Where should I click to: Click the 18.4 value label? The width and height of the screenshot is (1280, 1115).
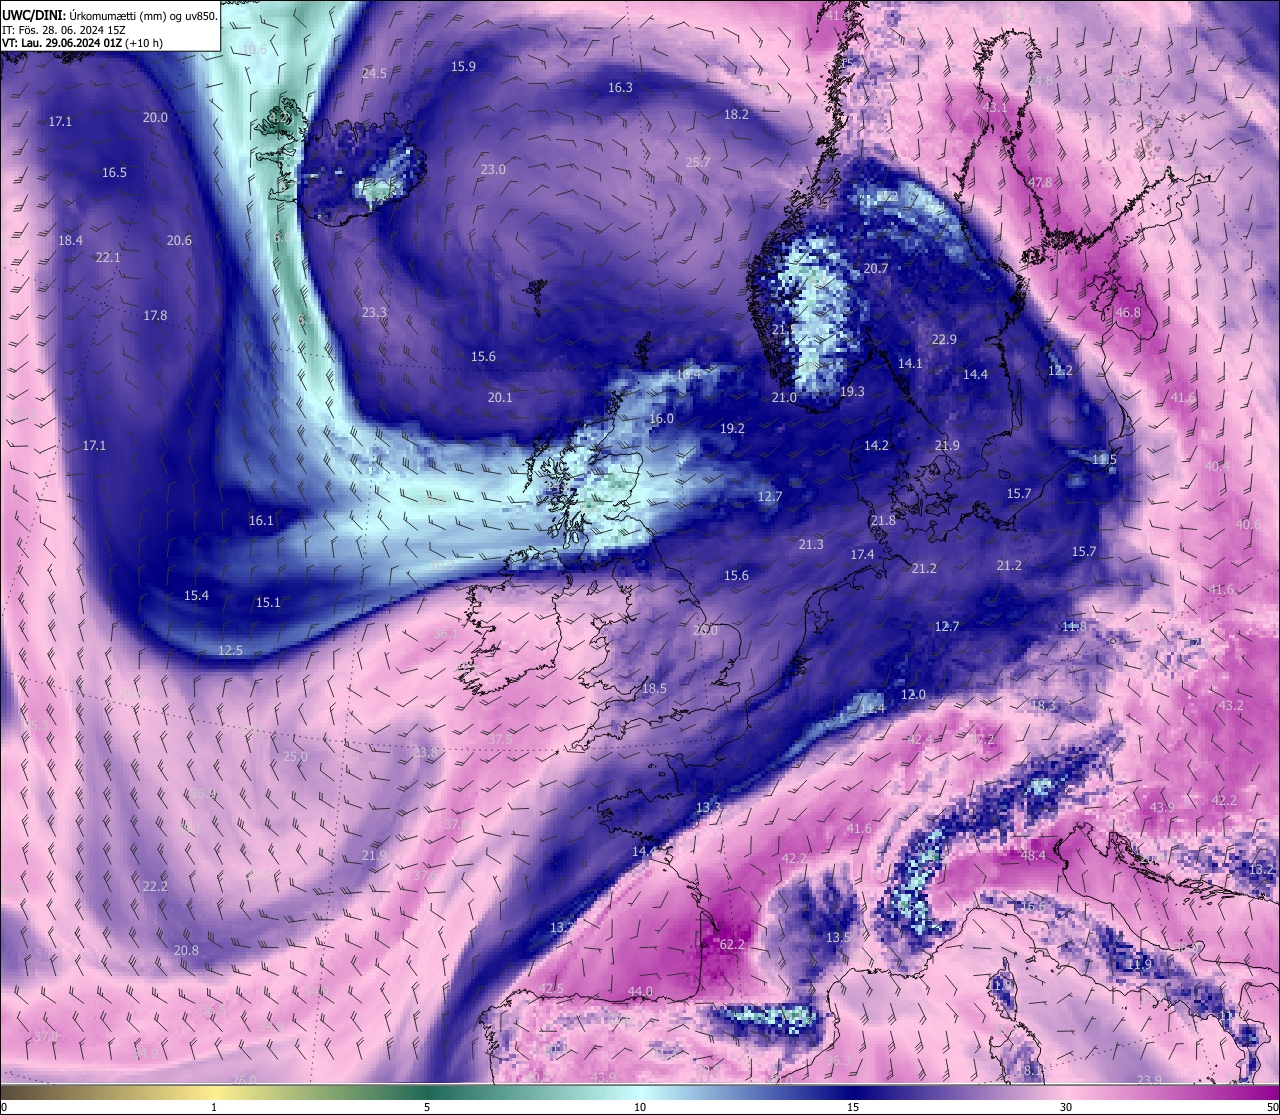pos(70,240)
